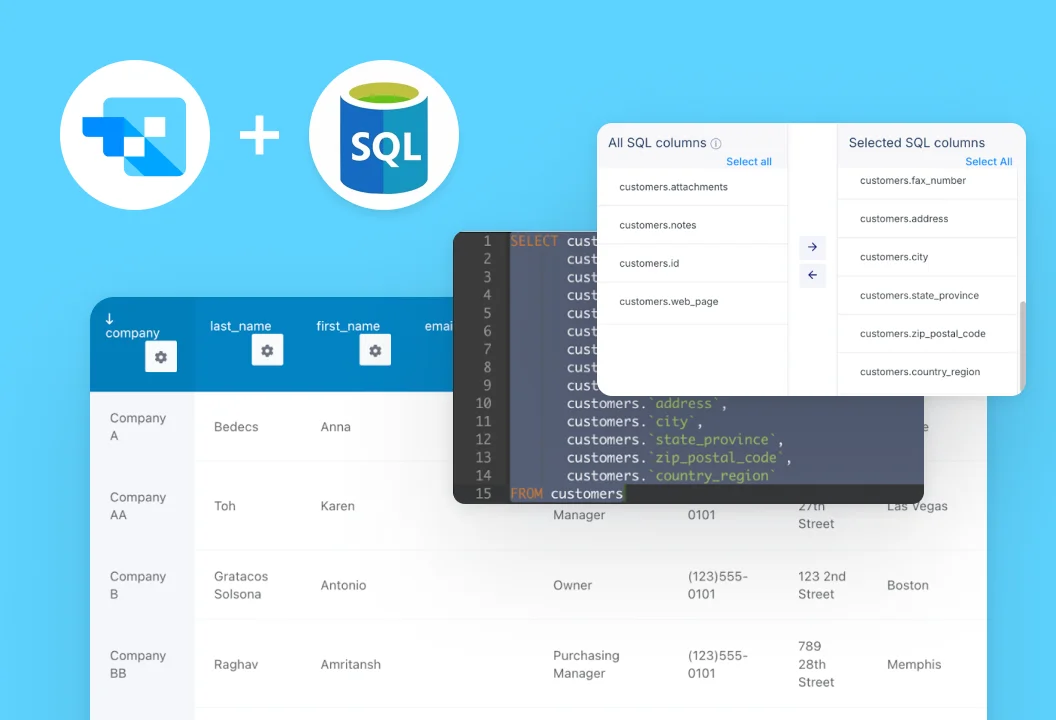
Task: Click SQL line with country_region
Action: point(671,476)
